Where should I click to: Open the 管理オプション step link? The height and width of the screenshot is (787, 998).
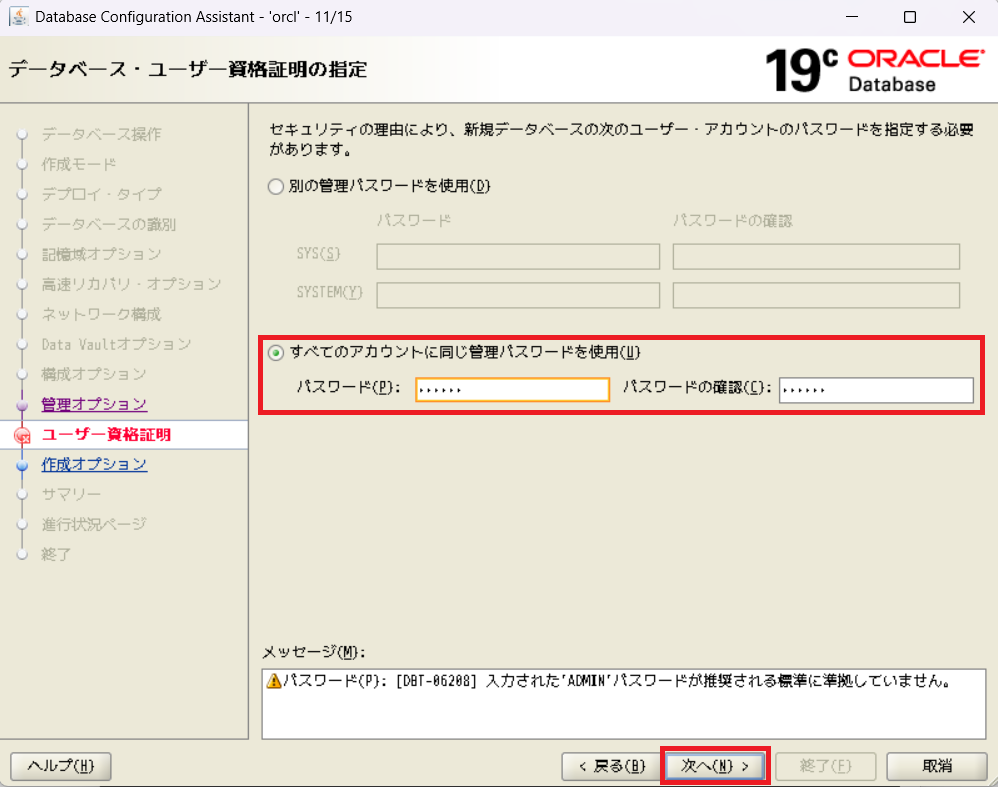tap(94, 404)
